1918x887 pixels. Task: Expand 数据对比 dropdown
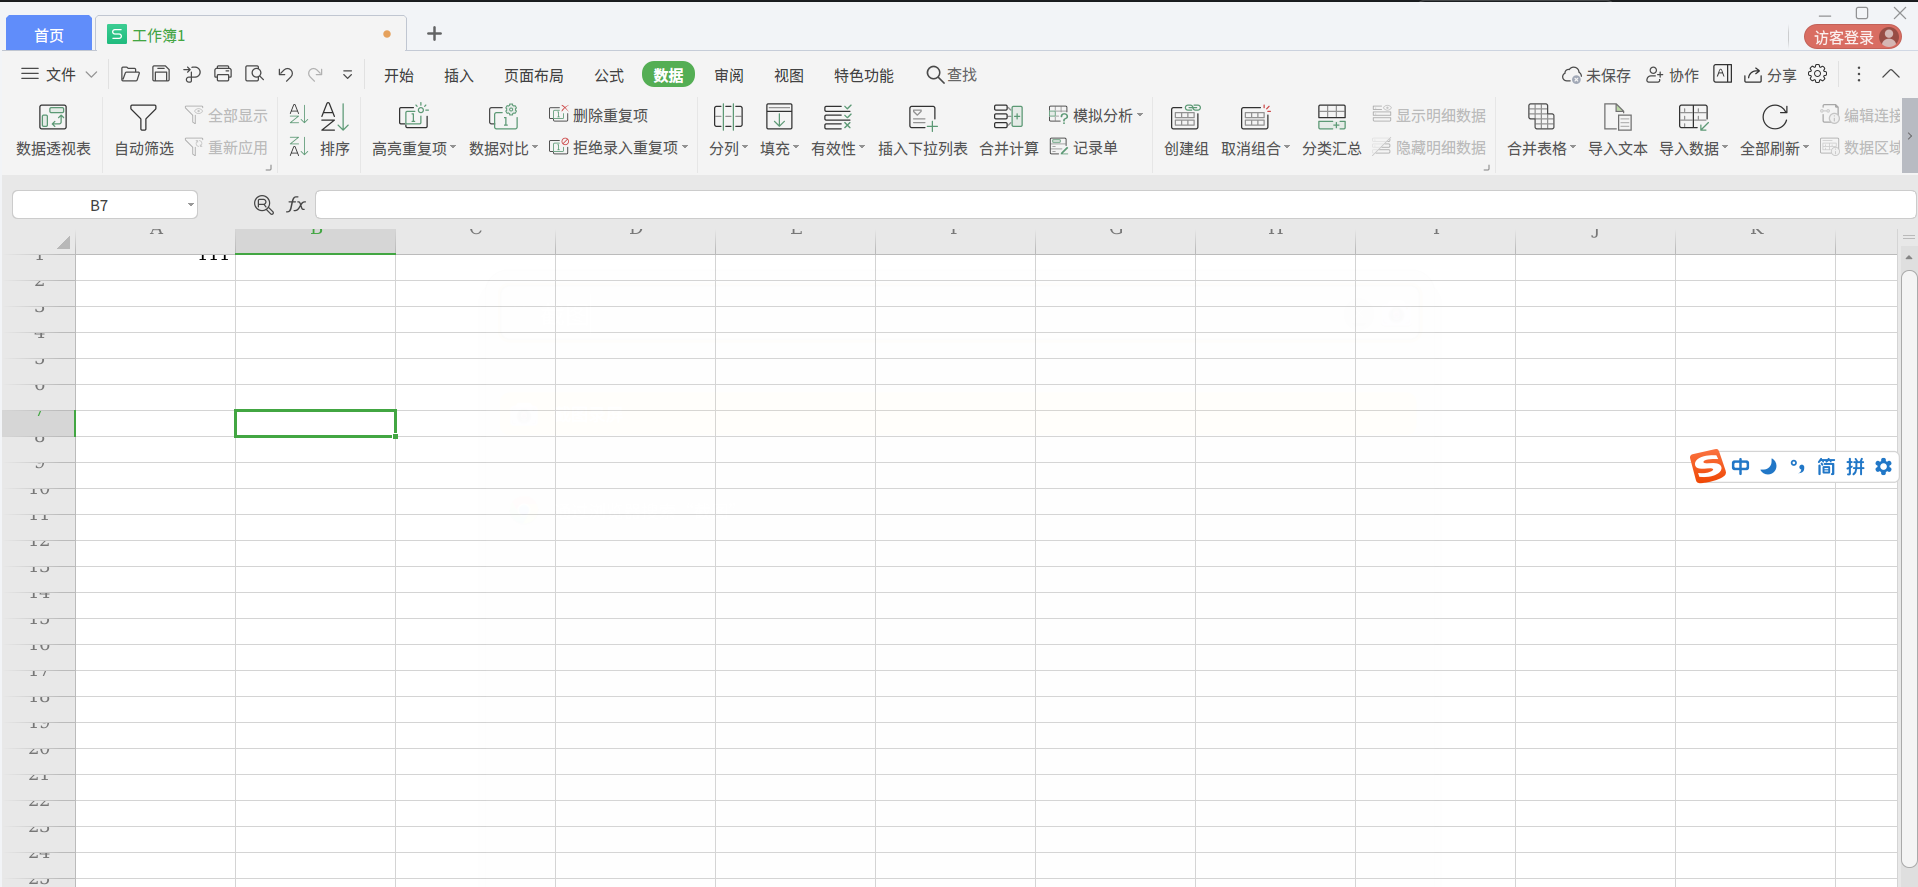535,148
